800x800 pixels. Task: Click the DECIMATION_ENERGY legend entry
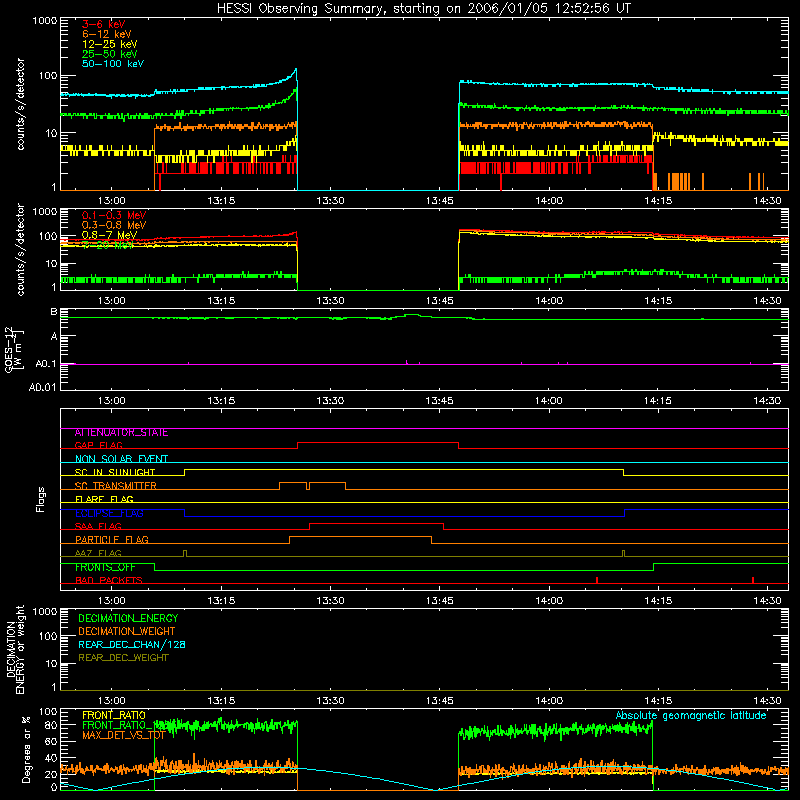click(128, 618)
